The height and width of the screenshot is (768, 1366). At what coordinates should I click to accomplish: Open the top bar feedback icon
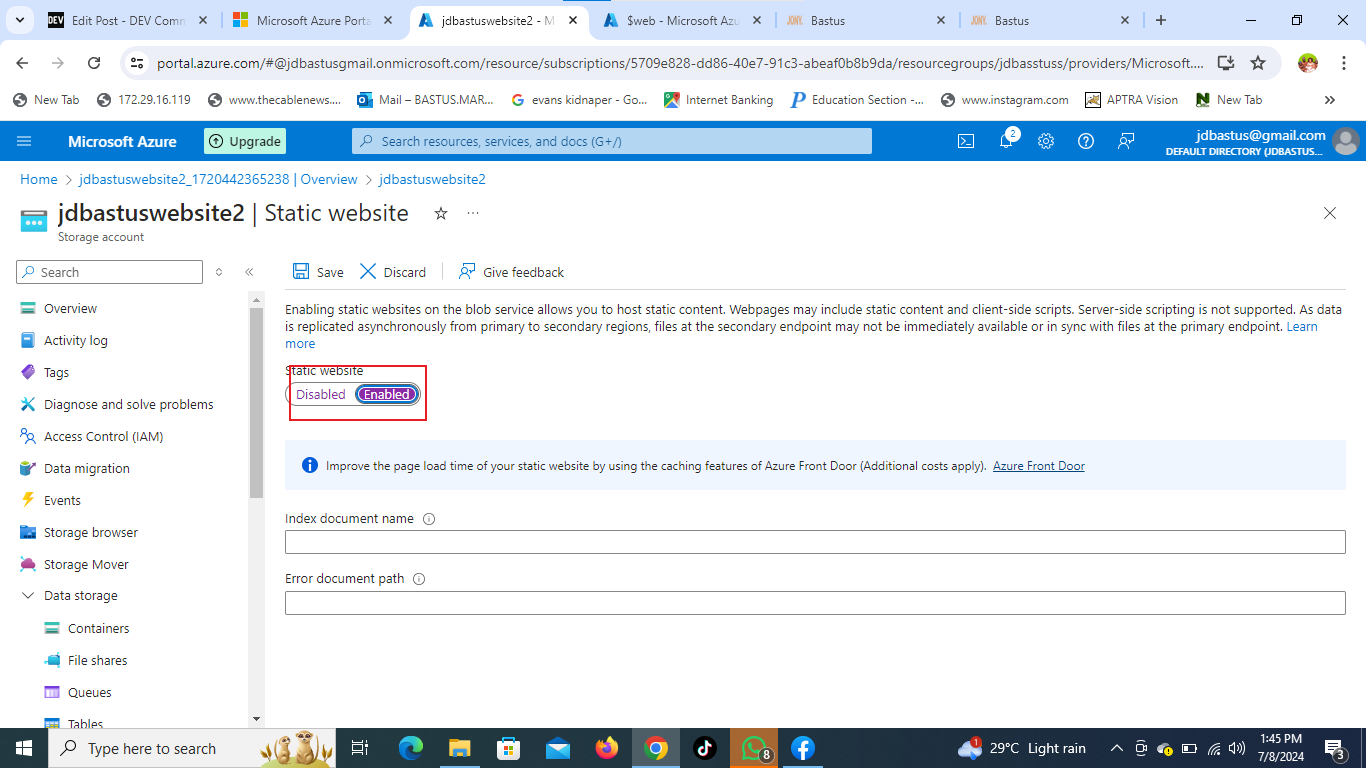[1126, 141]
